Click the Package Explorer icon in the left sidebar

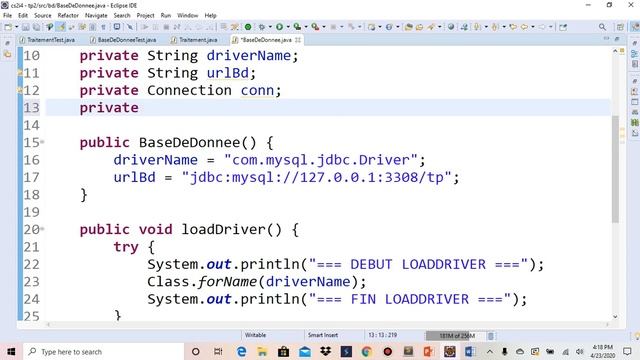8,54
